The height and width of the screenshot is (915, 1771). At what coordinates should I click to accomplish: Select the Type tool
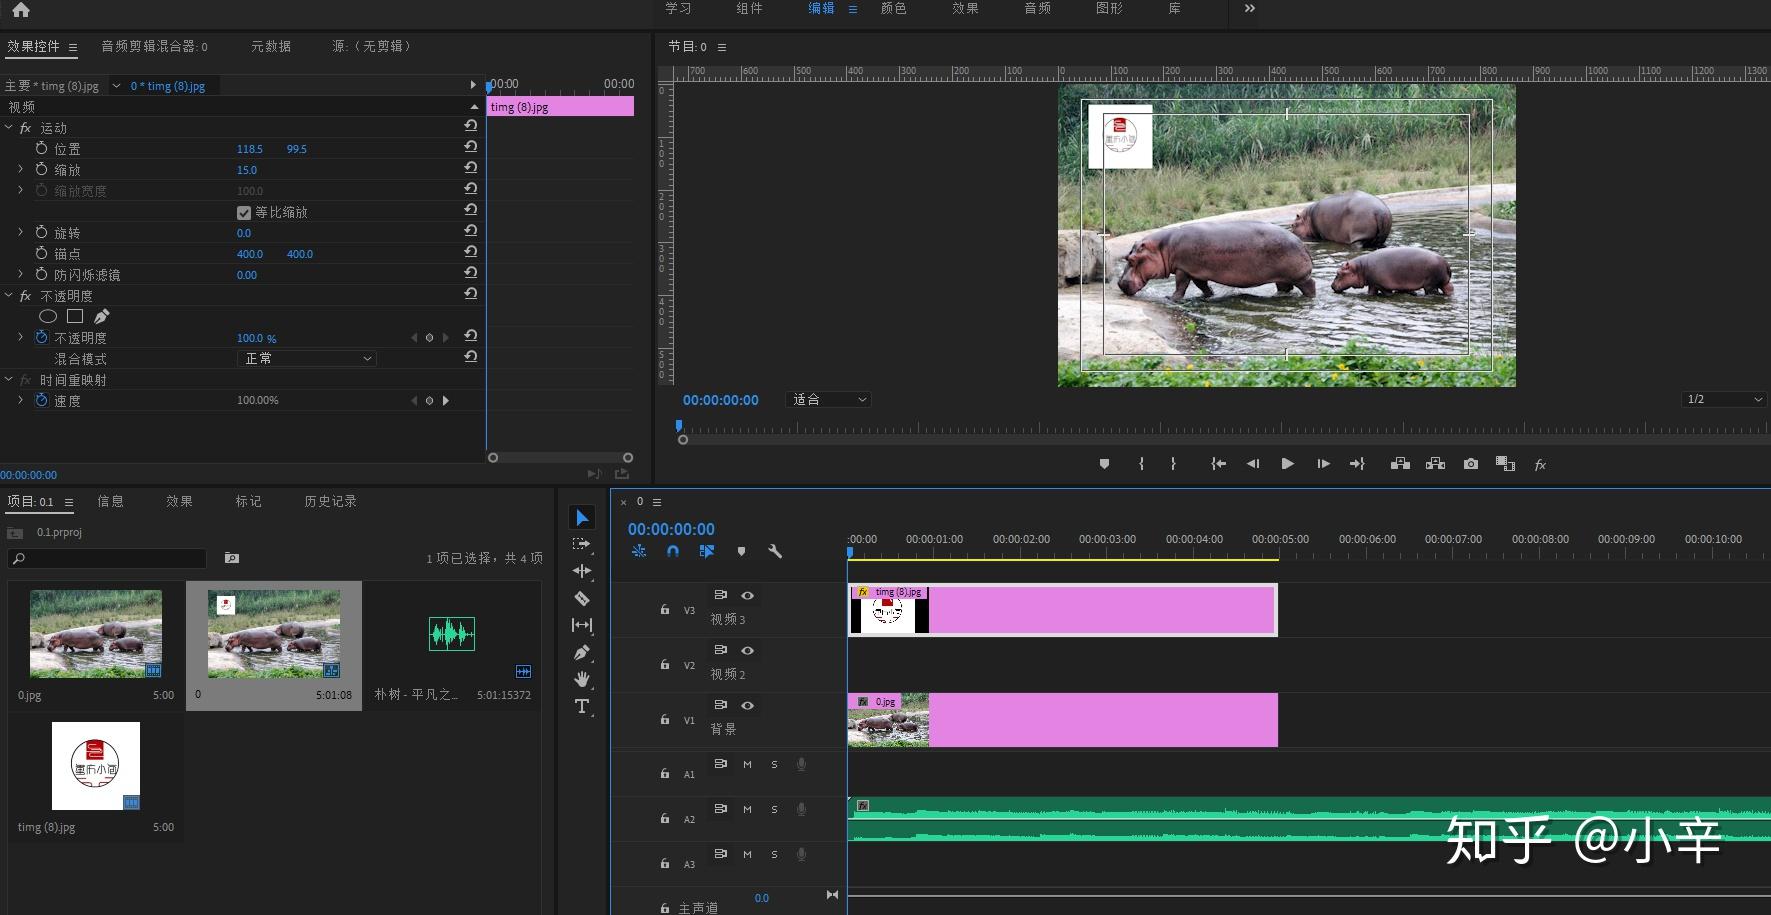tap(582, 706)
